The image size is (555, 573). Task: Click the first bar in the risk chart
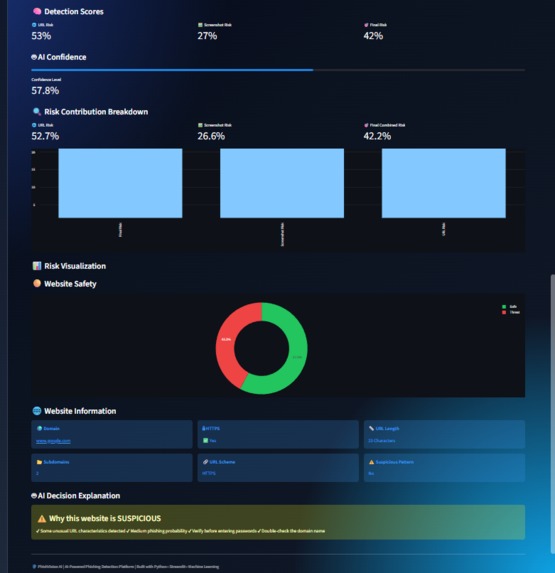[x=120, y=183]
